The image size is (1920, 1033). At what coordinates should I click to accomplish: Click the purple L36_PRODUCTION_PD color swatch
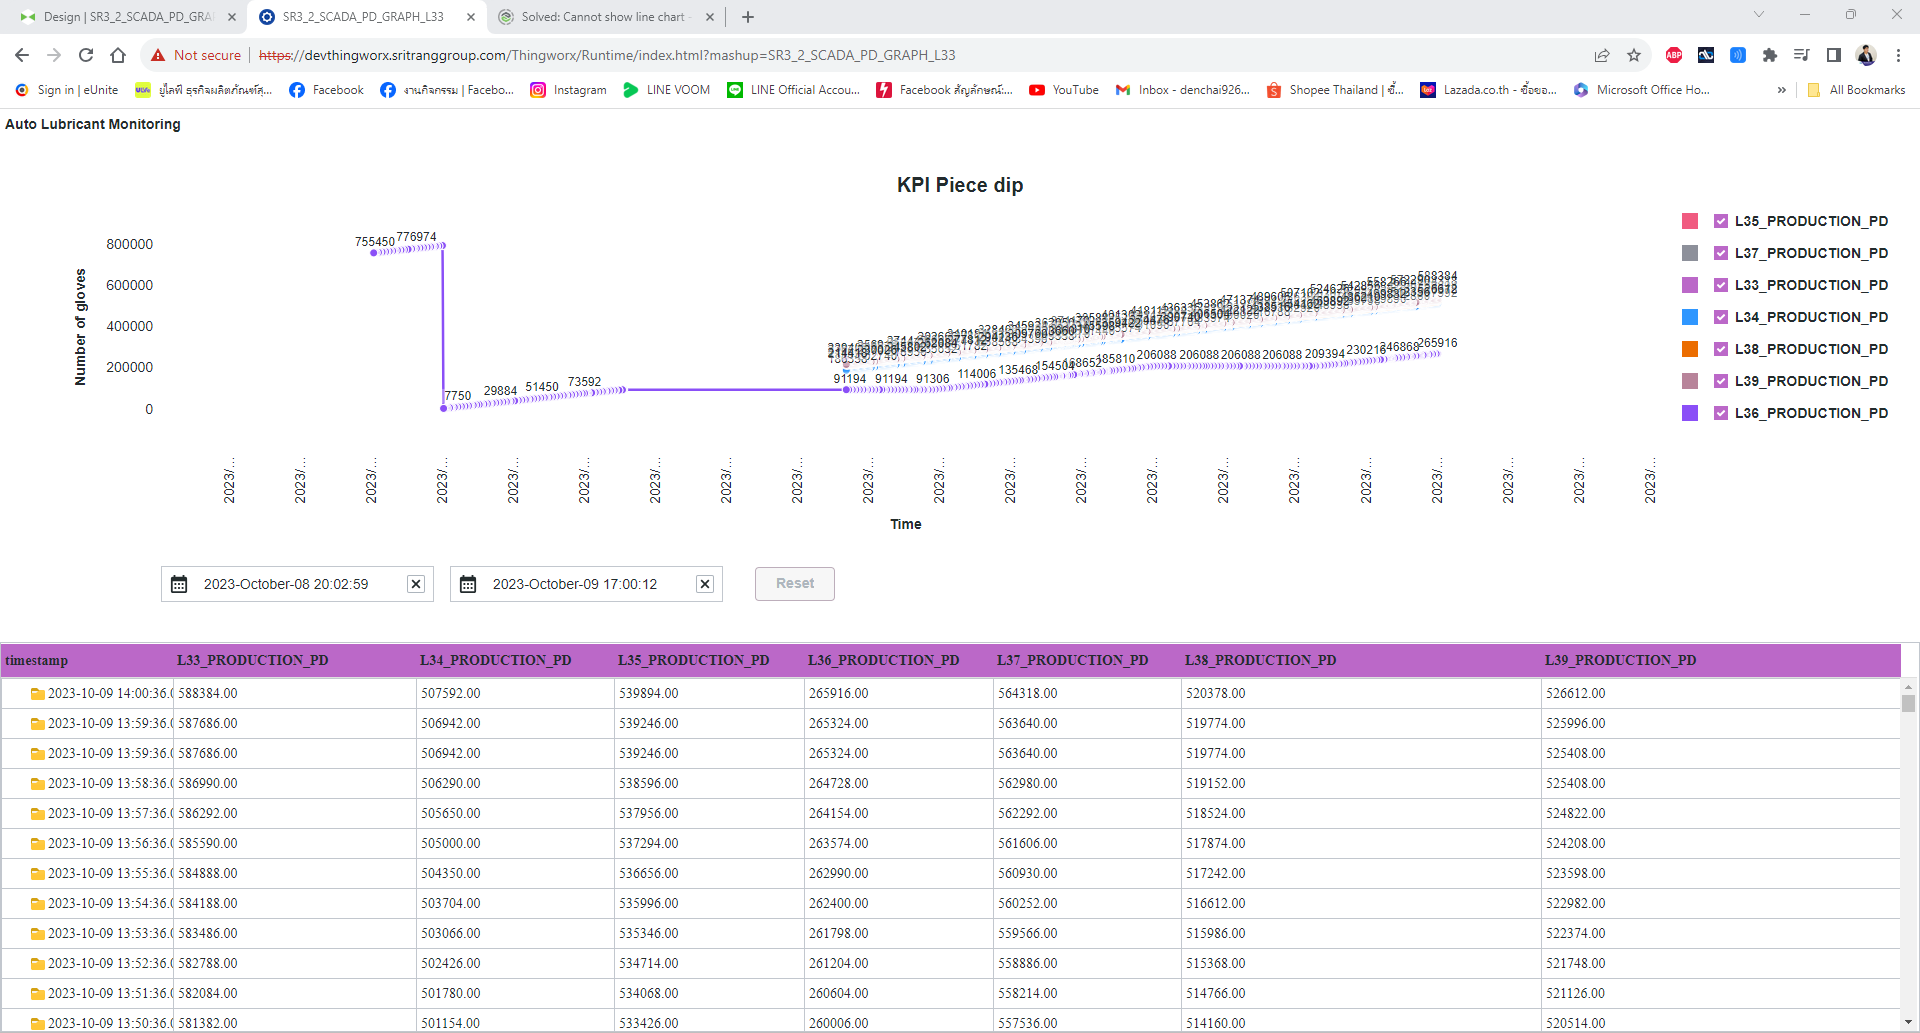click(1689, 413)
